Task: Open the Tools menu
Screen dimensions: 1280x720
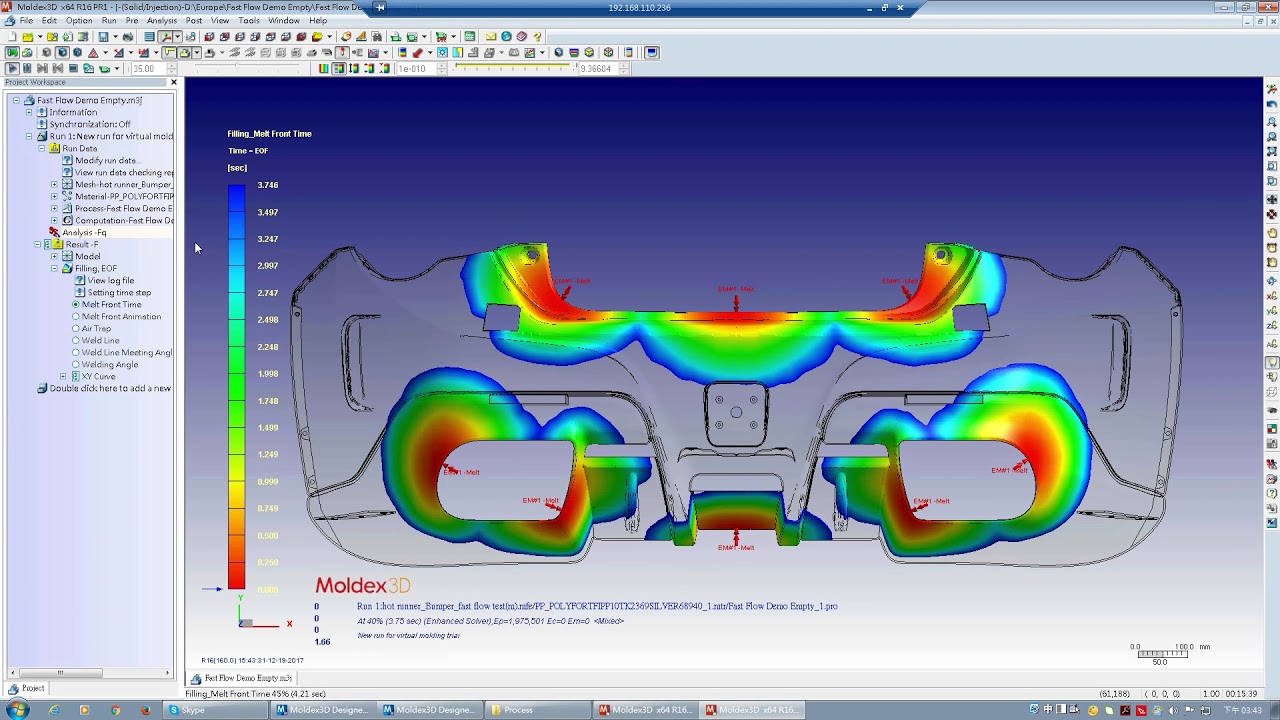Action: click(249, 20)
